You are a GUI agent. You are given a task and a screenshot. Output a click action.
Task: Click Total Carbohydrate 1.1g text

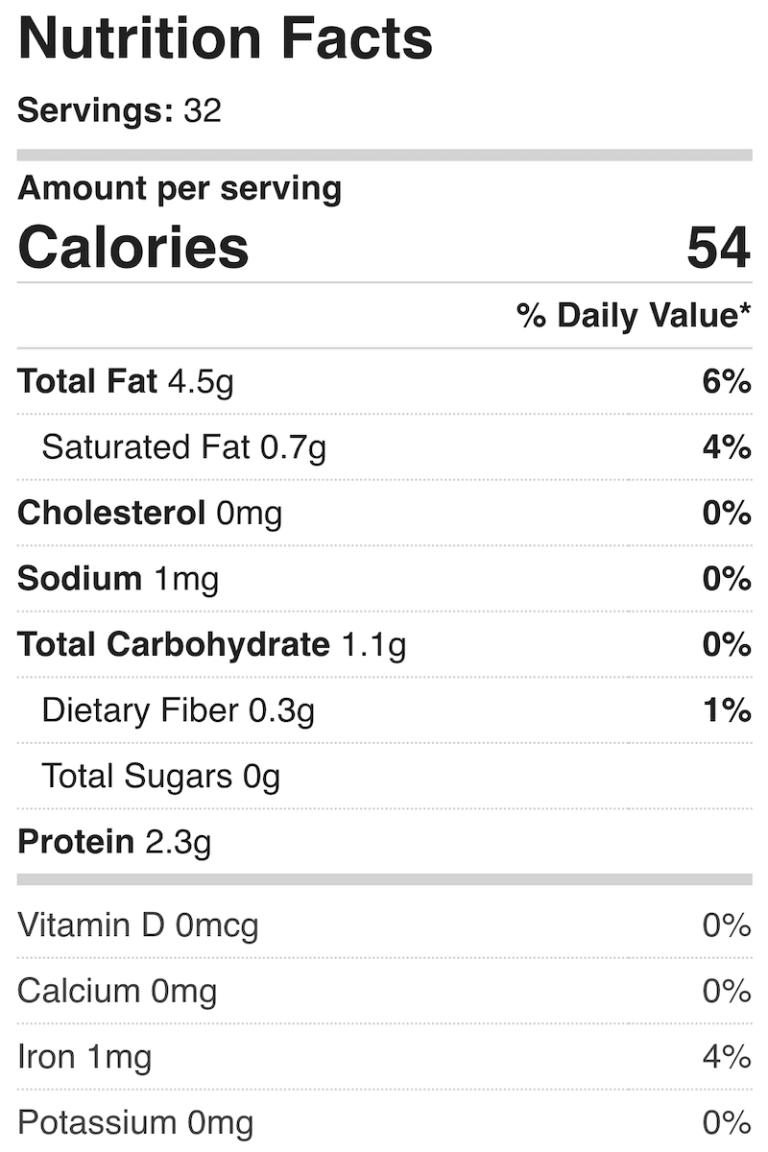coord(212,645)
